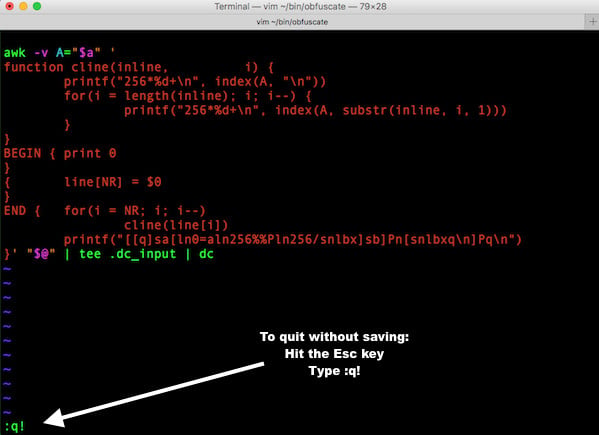
Task: Click the tee .dc_input command text
Action: [128, 254]
